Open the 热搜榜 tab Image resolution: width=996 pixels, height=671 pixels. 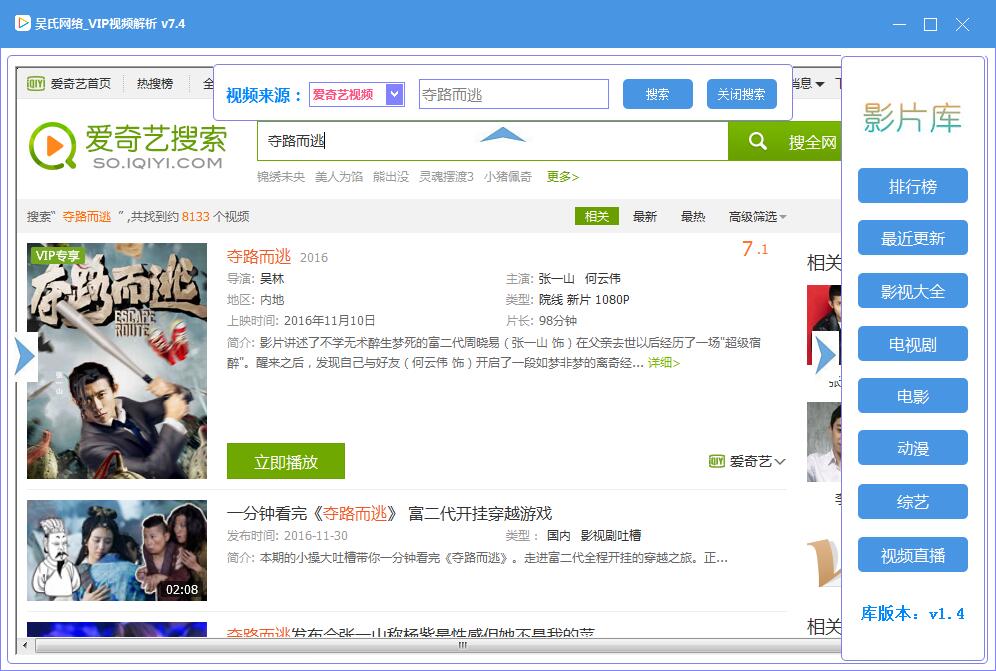tap(155, 83)
